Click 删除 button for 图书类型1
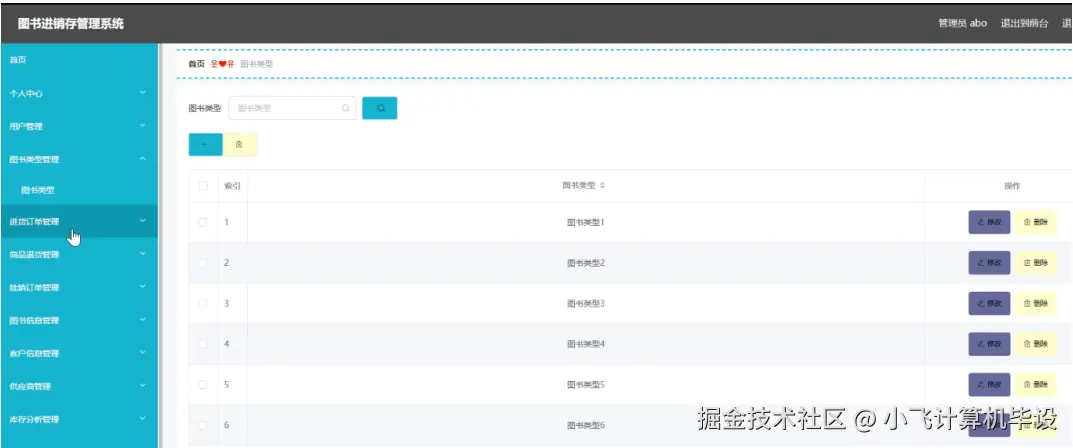1073x448 pixels. pyautogui.click(x=1035, y=222)
